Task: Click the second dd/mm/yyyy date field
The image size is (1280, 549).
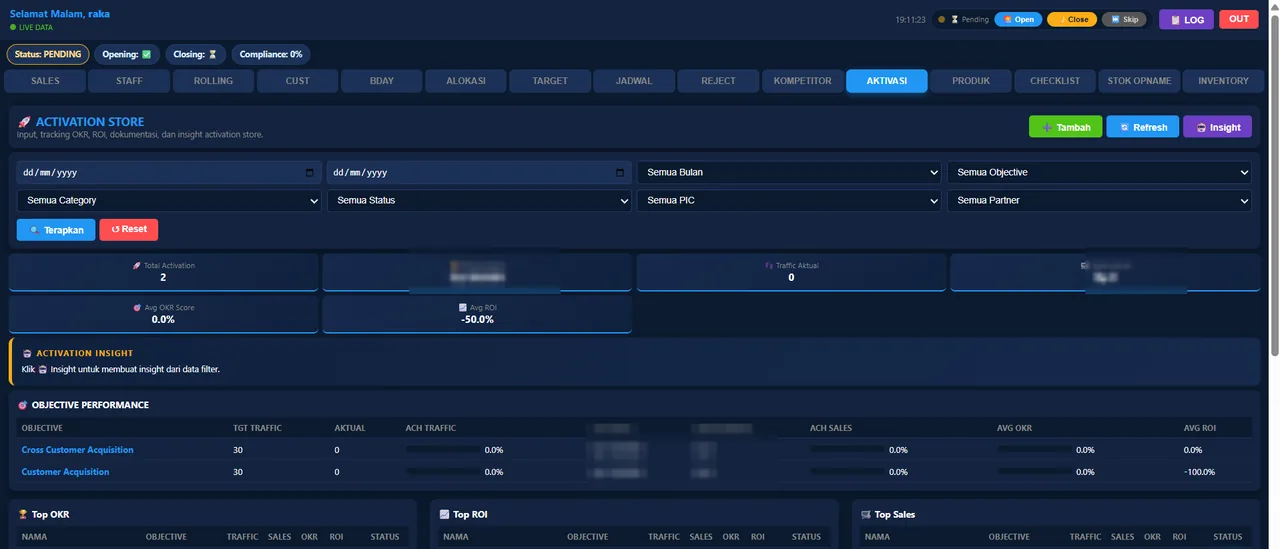Action: [479, 172]
